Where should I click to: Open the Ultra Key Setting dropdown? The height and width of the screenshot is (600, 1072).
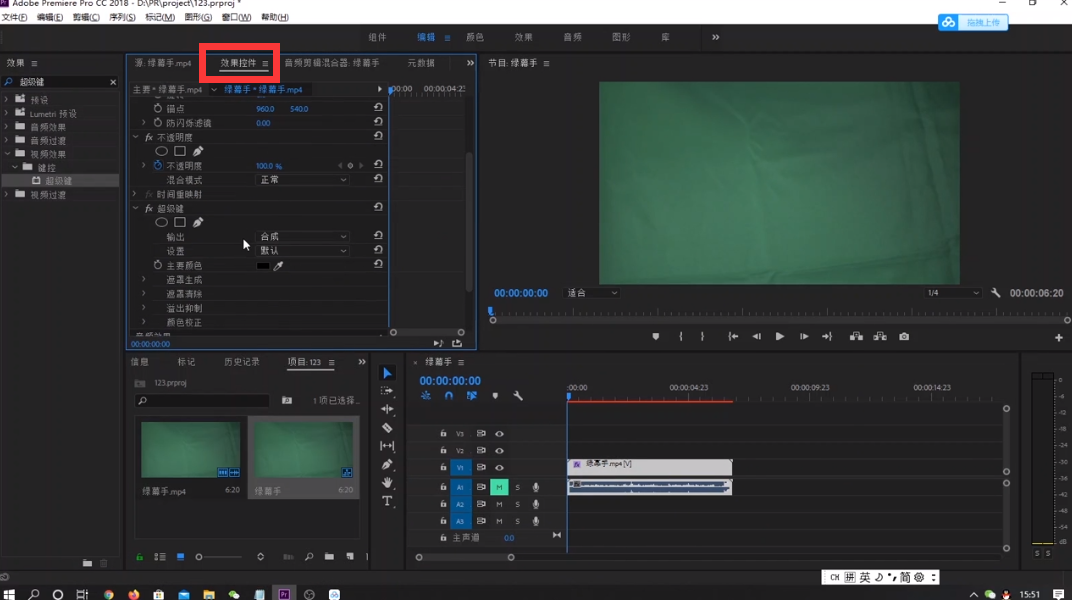pyautogui.click(x=302, y=251)
